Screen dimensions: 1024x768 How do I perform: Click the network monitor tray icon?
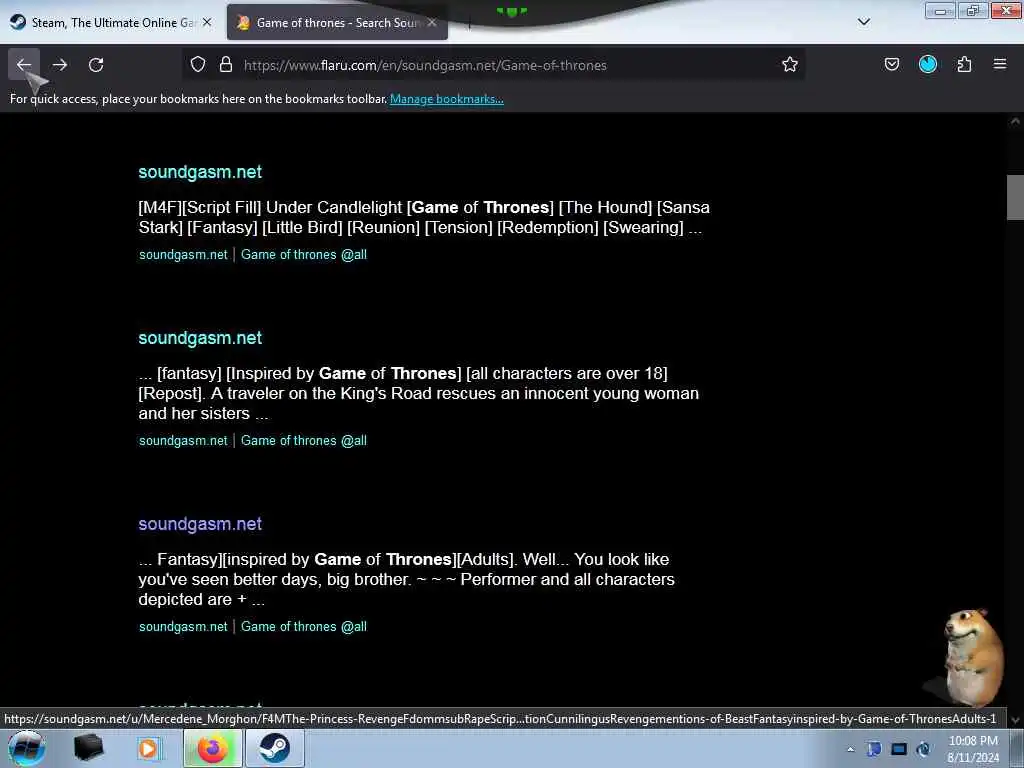pyautogui.click(x=899, y=749)
